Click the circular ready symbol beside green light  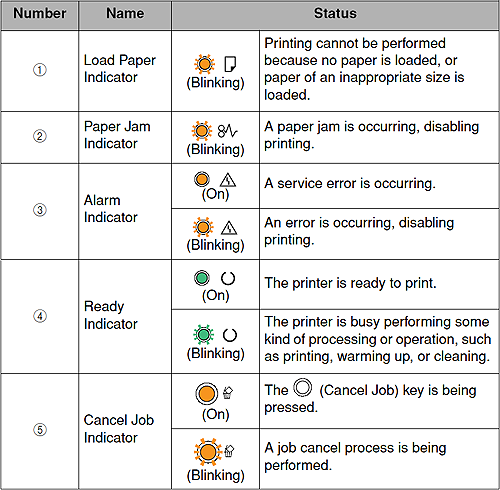coord(228,278)
